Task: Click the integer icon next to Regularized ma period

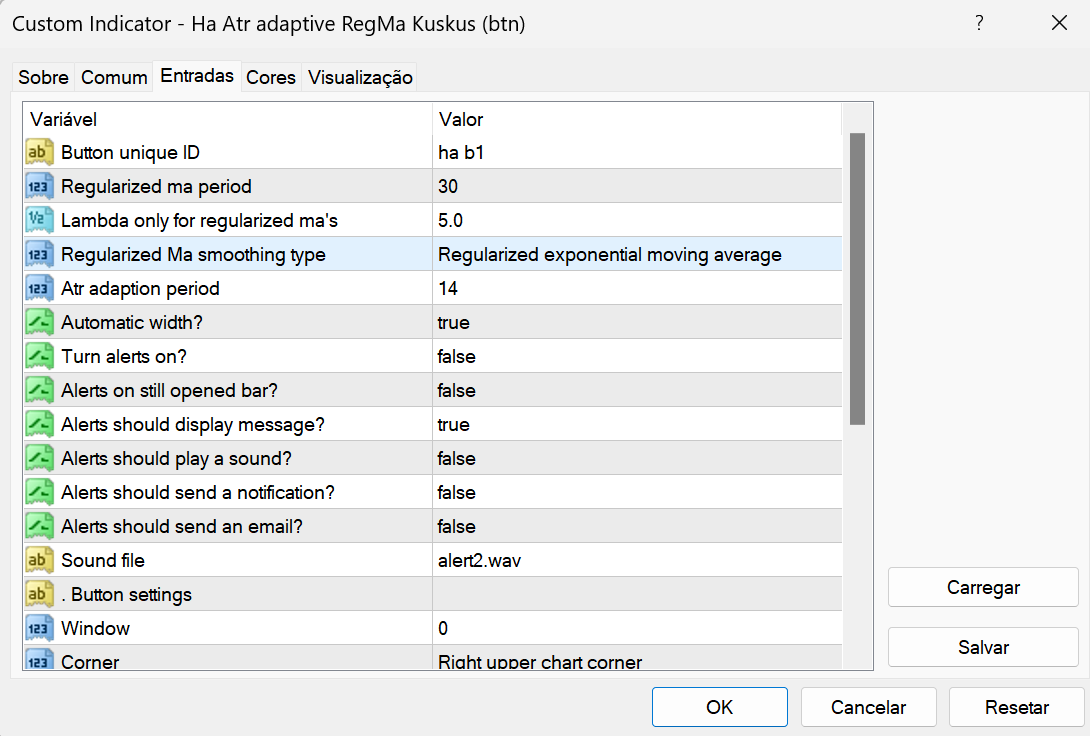Action: pyautogui.click(x=39, y=187)
